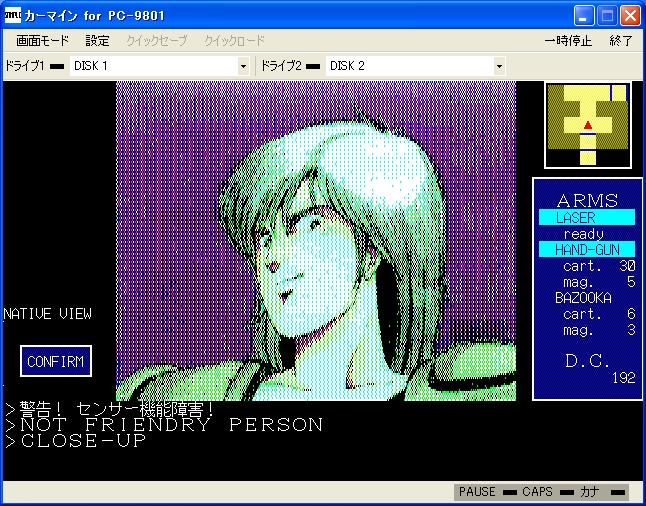
Task: Click the character close-up portrait
Action: point(316,241)
